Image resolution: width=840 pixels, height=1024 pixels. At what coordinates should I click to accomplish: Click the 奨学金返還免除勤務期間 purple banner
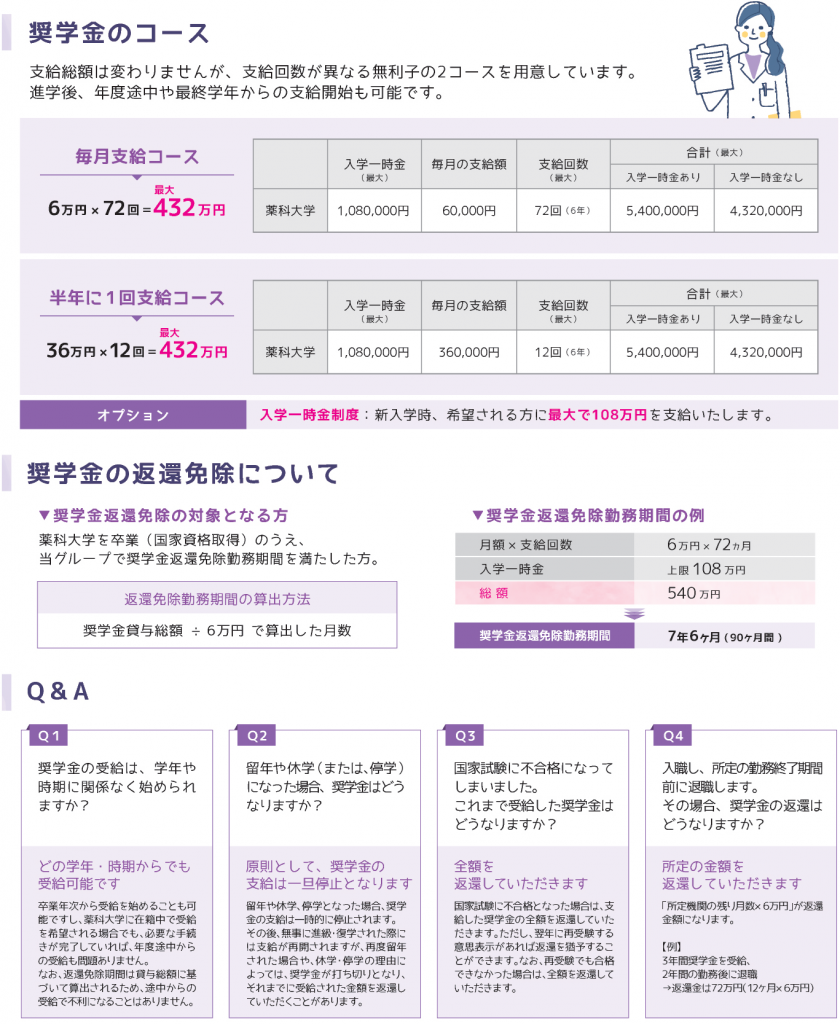(543, 636)
